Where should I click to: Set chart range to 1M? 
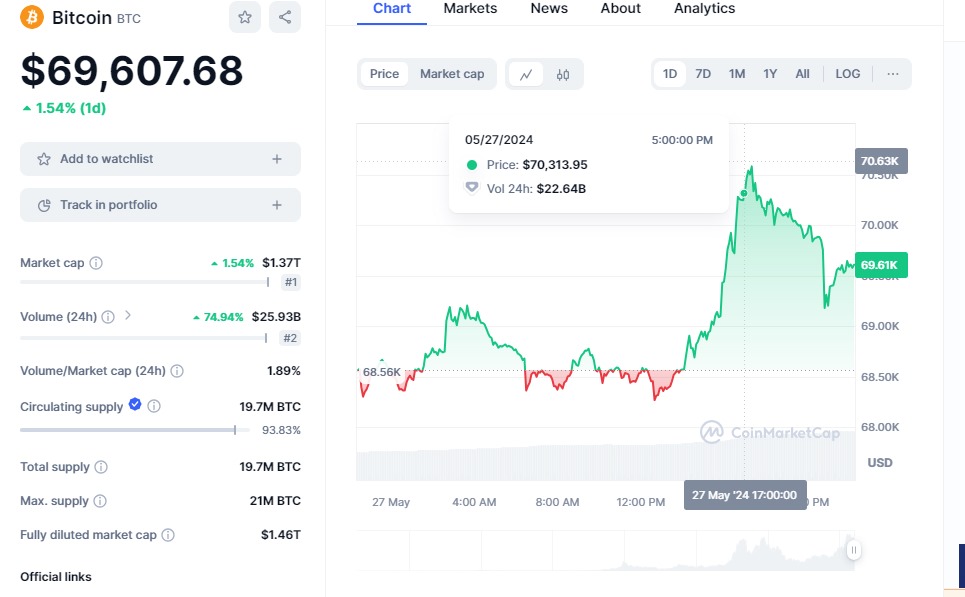point(737,74)
